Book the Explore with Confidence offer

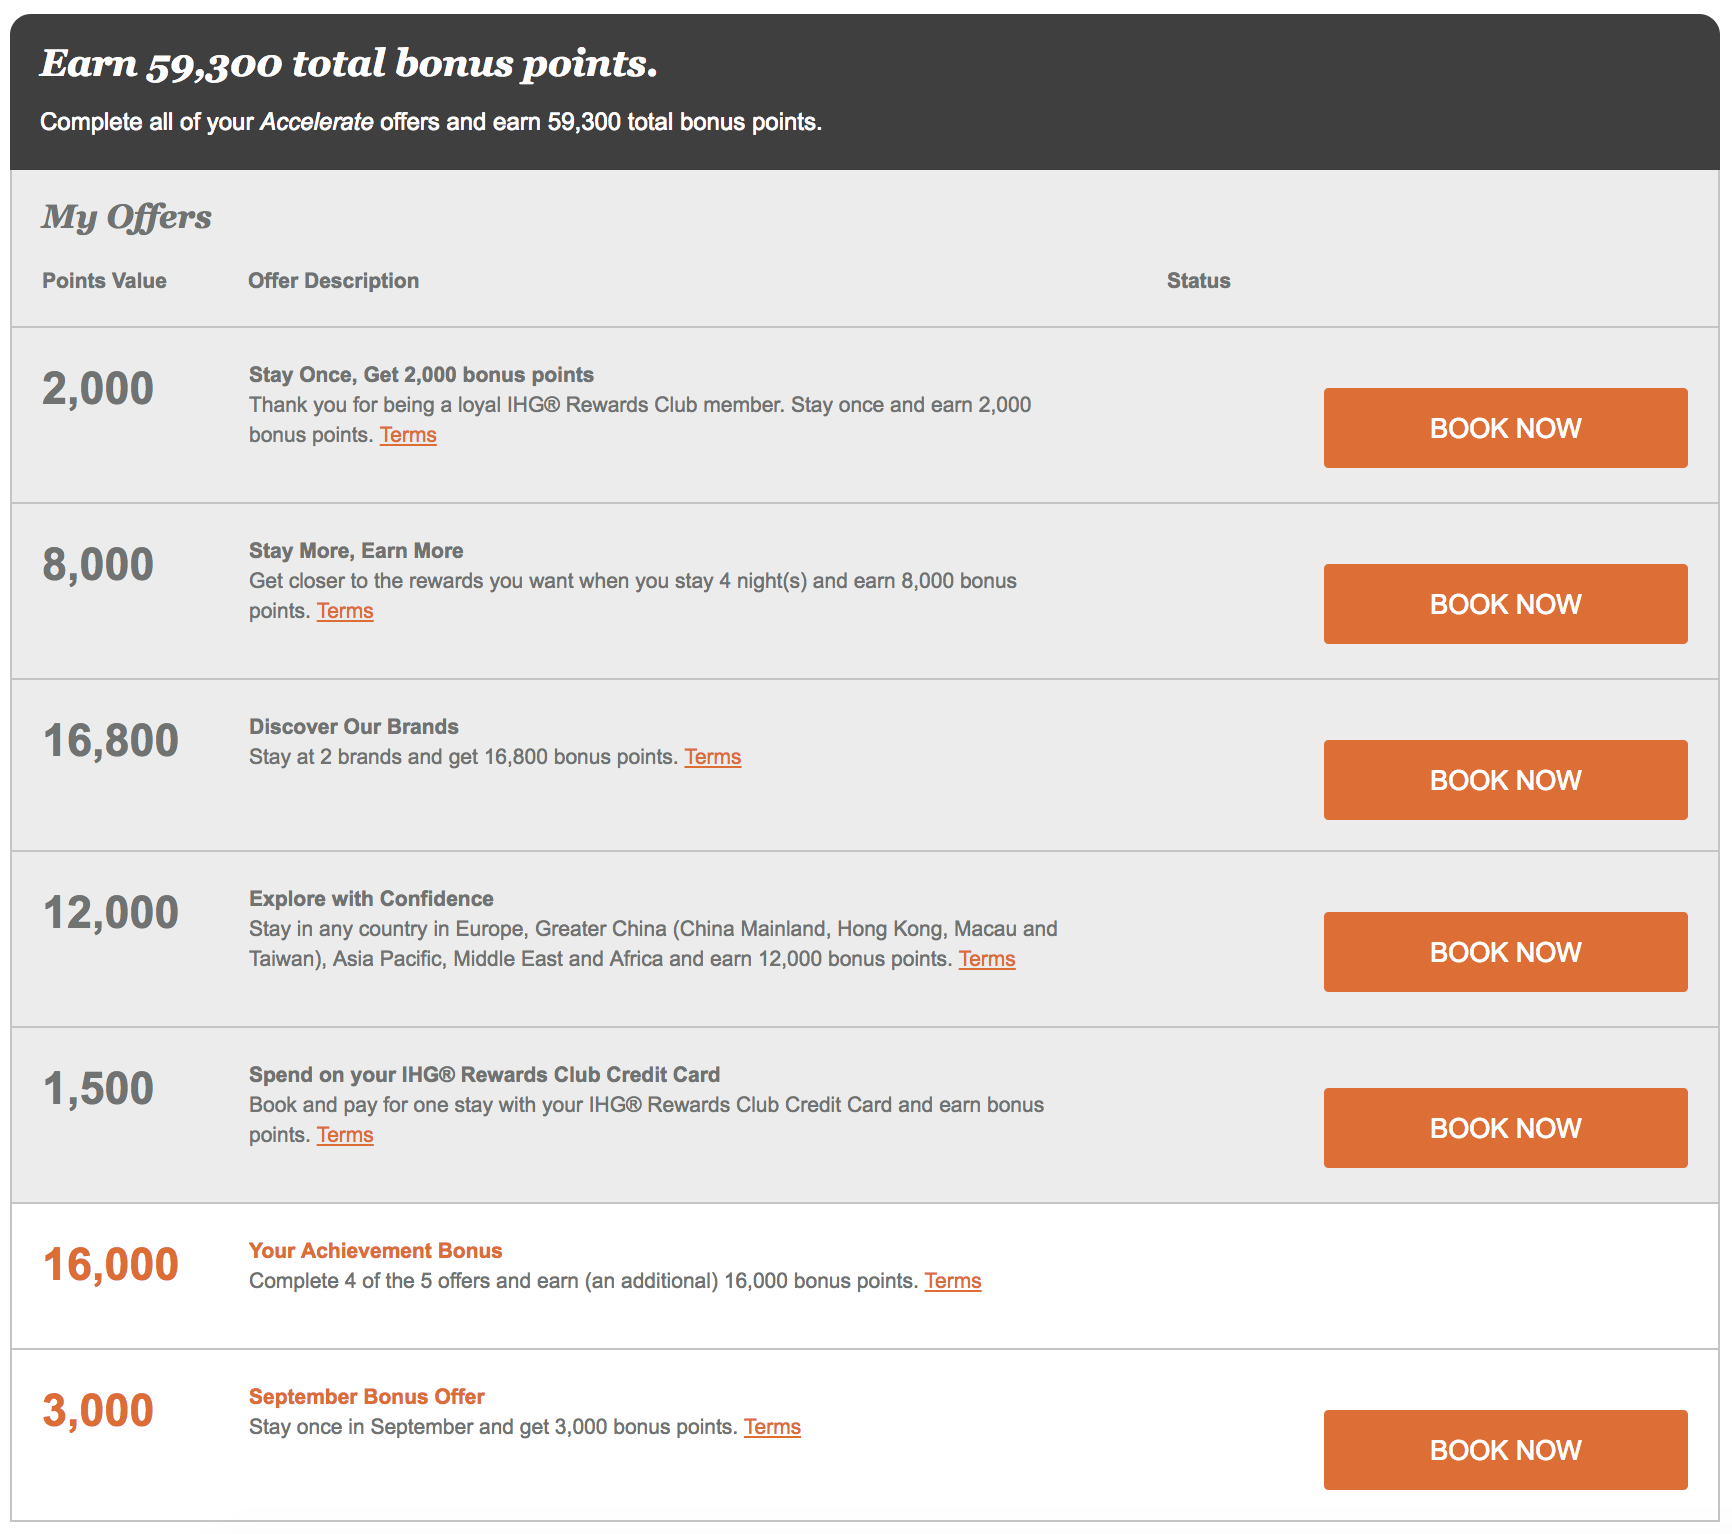(1505, 952)
